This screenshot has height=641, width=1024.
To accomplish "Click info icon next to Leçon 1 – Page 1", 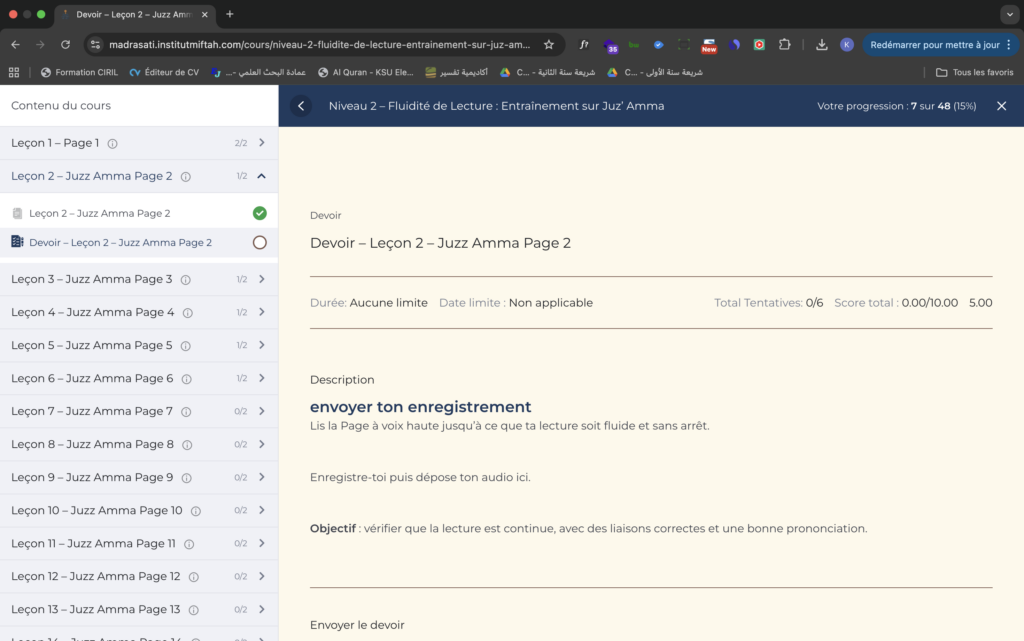I will coord(112,143).
